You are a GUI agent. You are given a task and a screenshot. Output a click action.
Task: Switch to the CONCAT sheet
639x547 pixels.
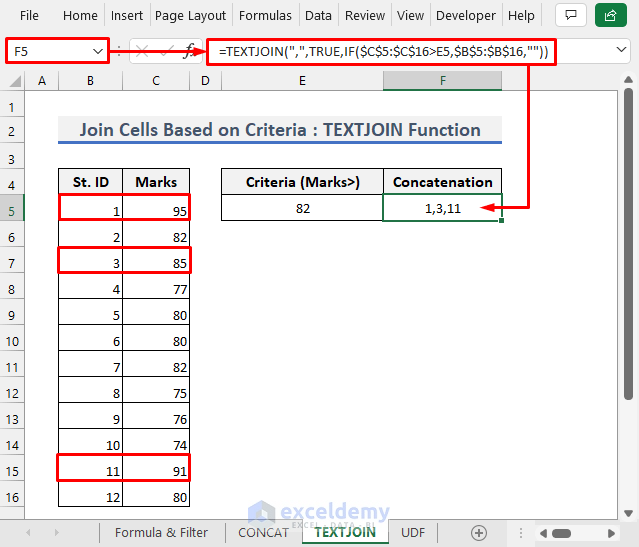click(x=264, y=533)
